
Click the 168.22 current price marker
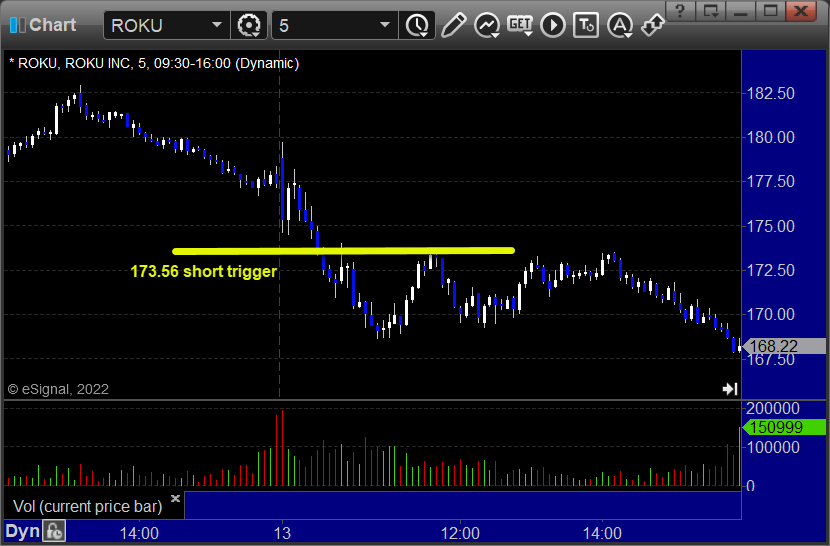click(x=784, y=346)
